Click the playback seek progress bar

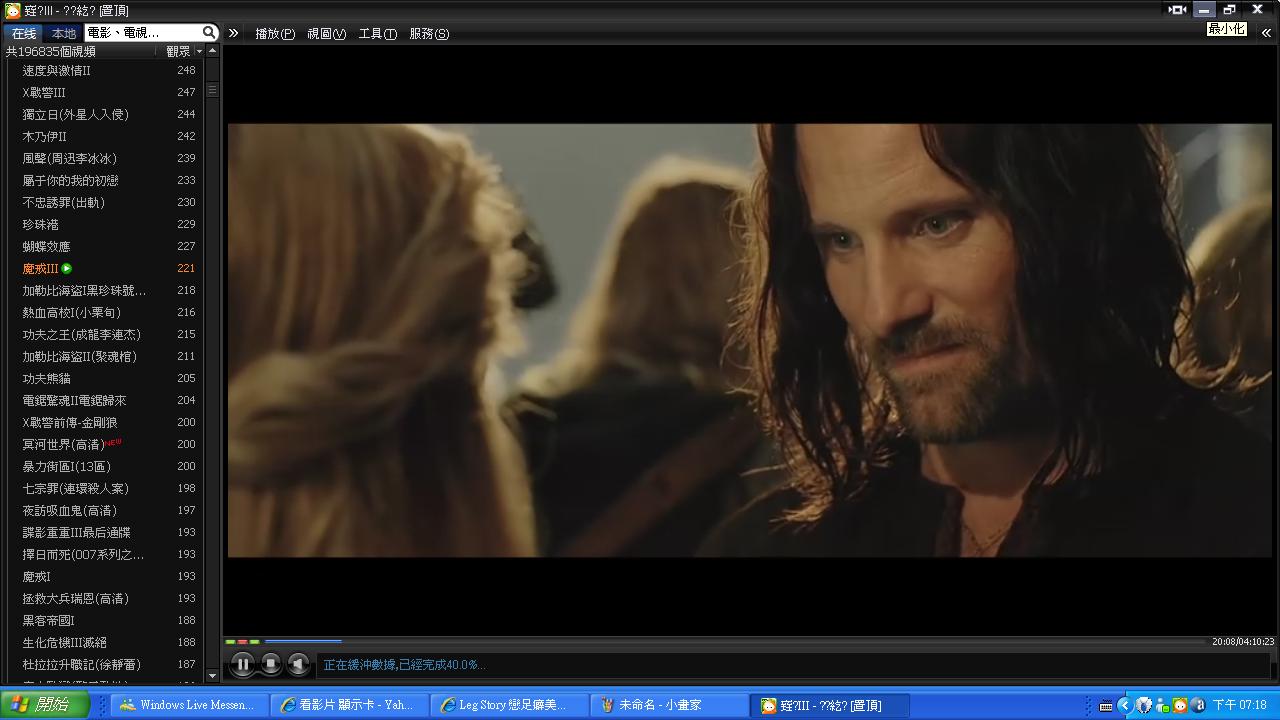(x=737, y=641)
